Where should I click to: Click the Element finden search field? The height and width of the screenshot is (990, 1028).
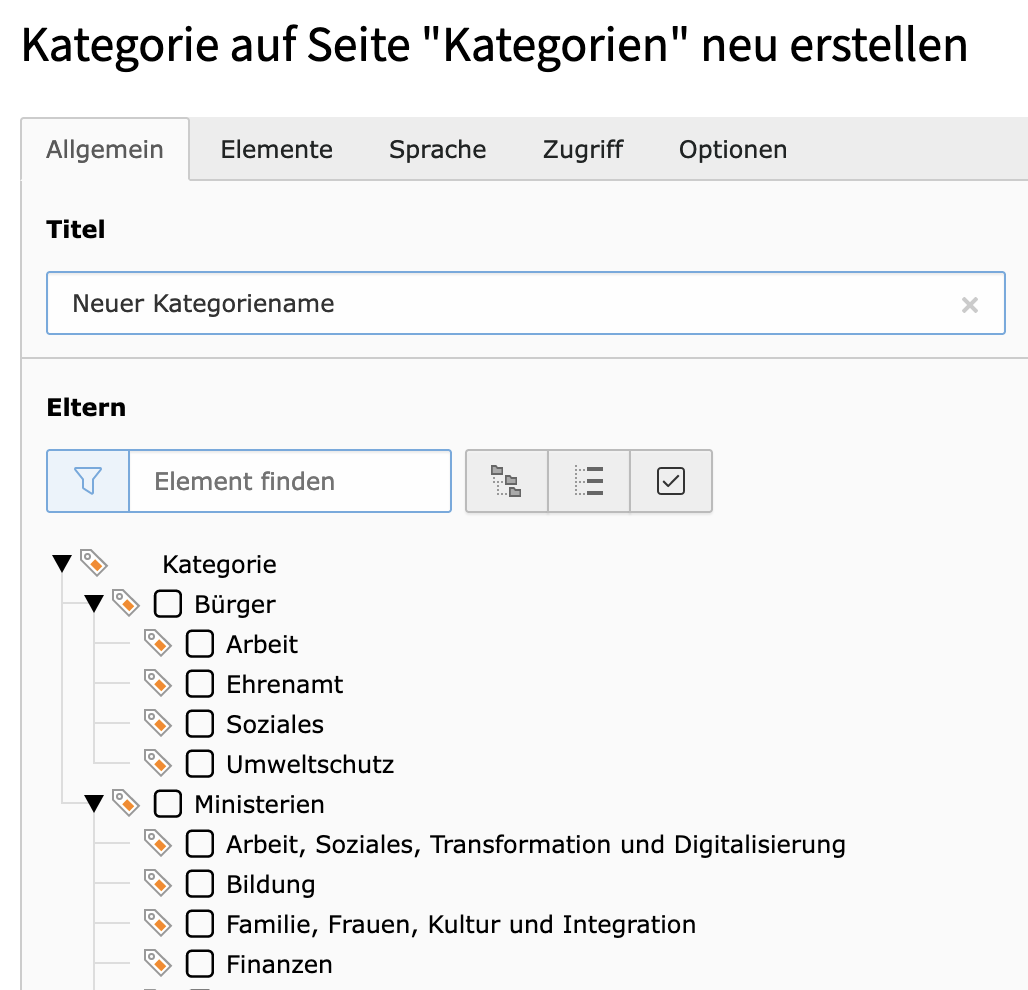point(290,481)
